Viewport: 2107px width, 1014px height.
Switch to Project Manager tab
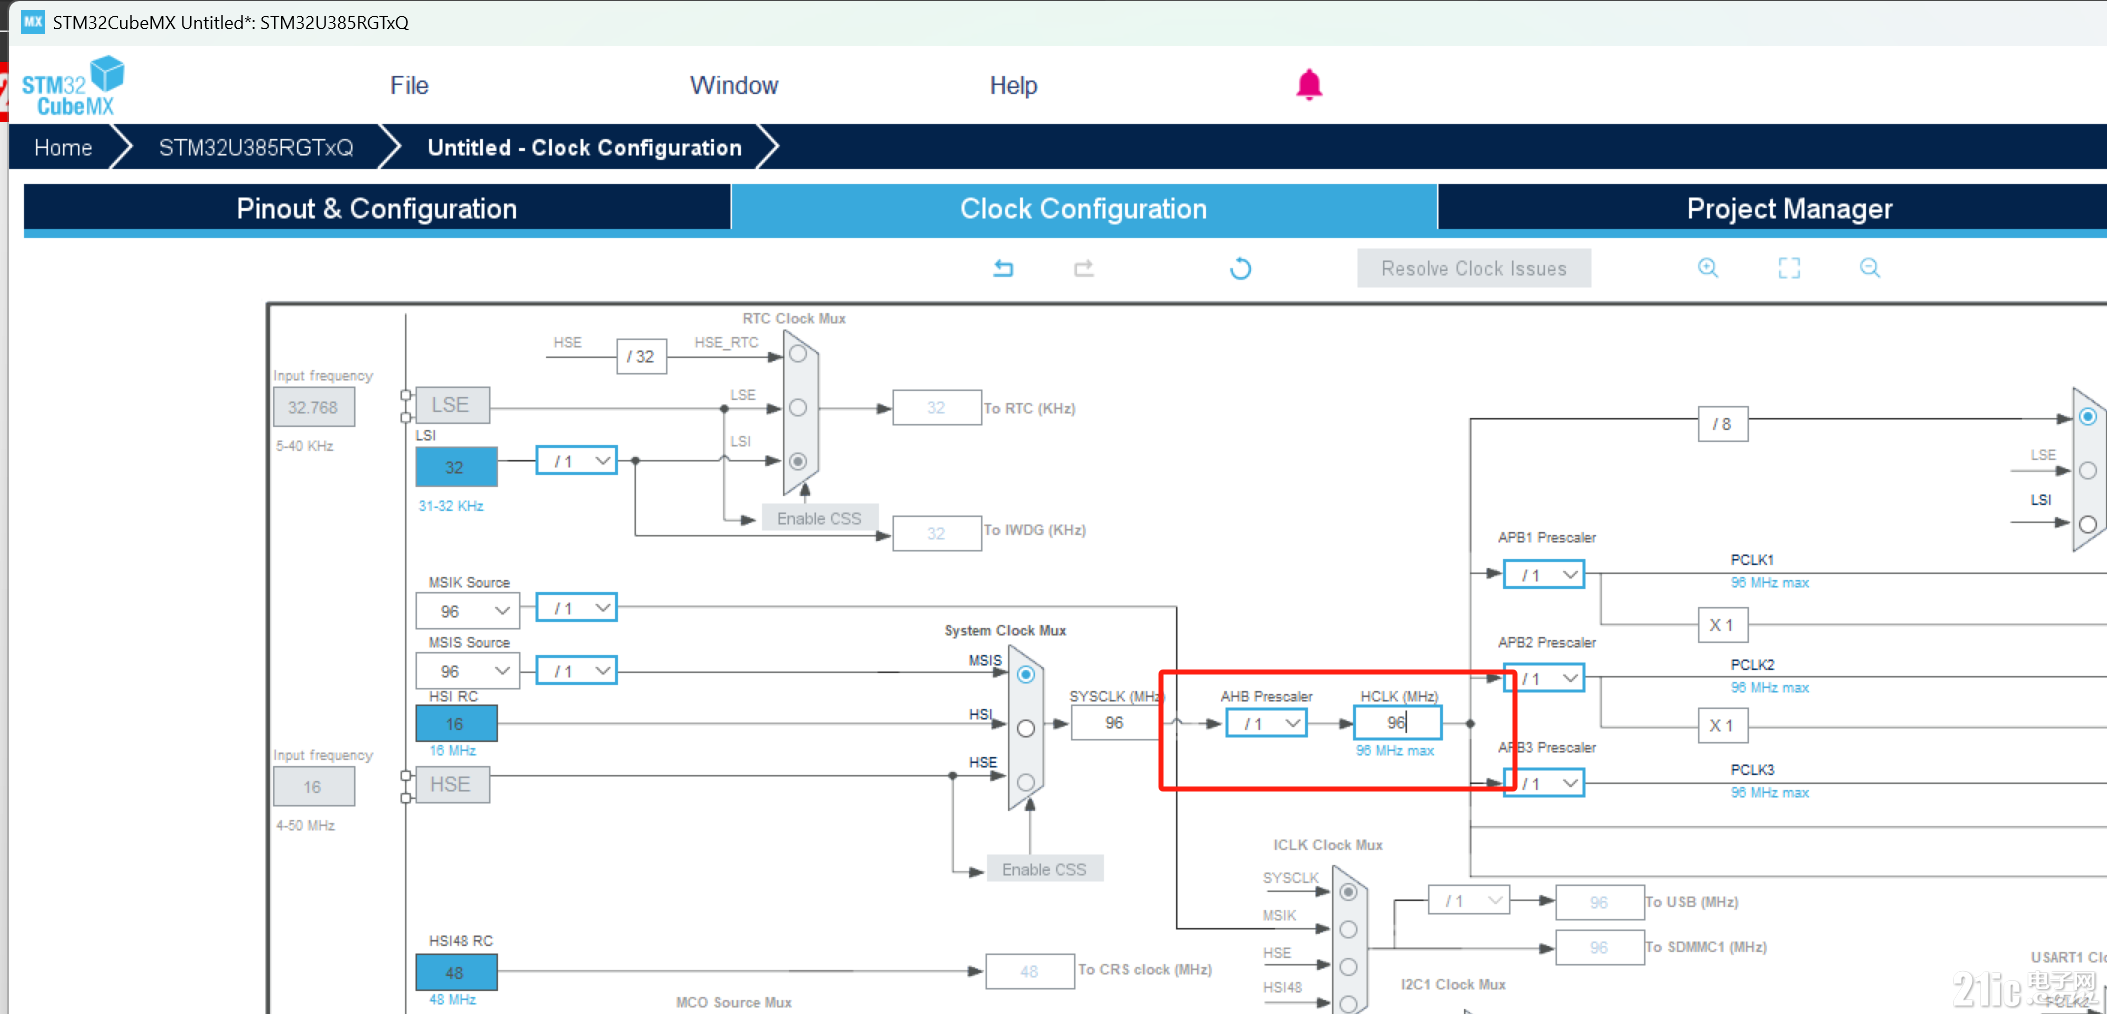pyautogui.click(x=1789, y=208)
